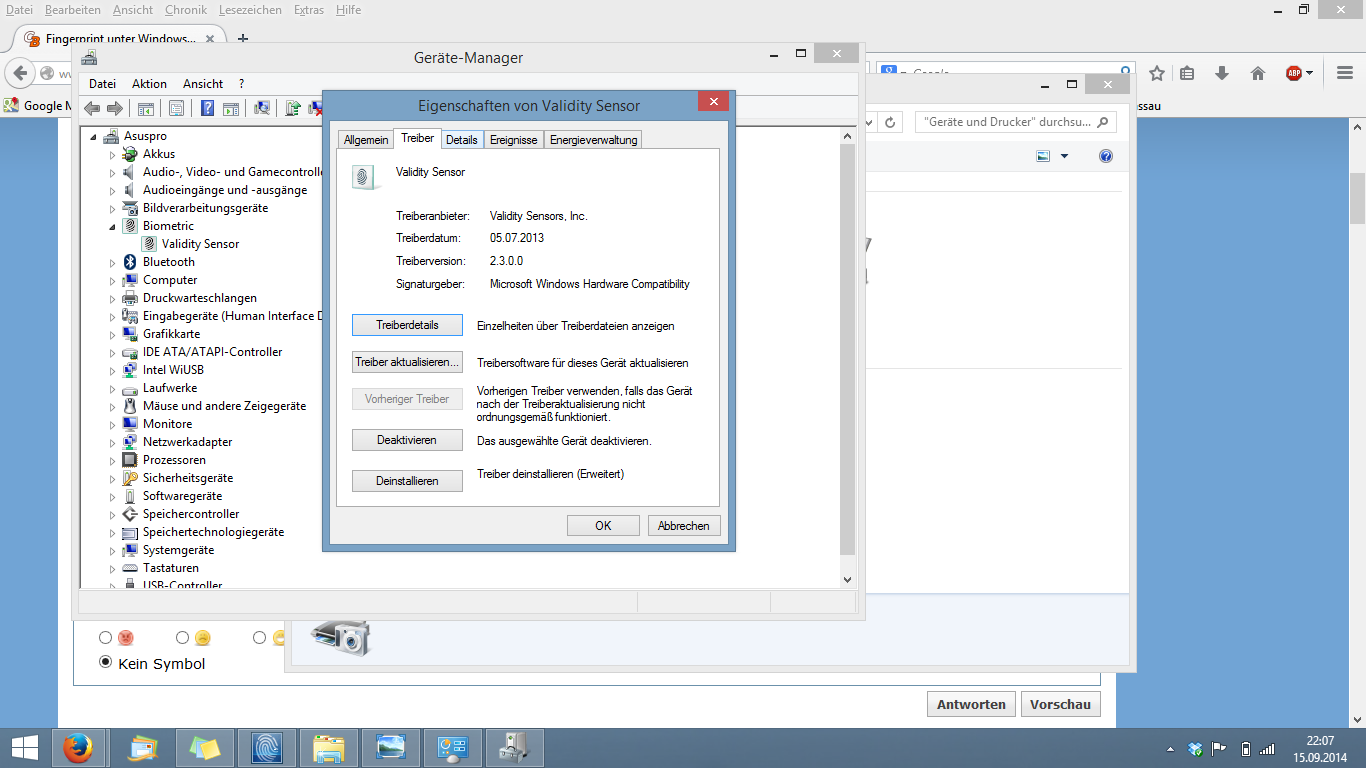
Task: Click the Dropbox icon in the system tray
Action: coord(1195,748)
